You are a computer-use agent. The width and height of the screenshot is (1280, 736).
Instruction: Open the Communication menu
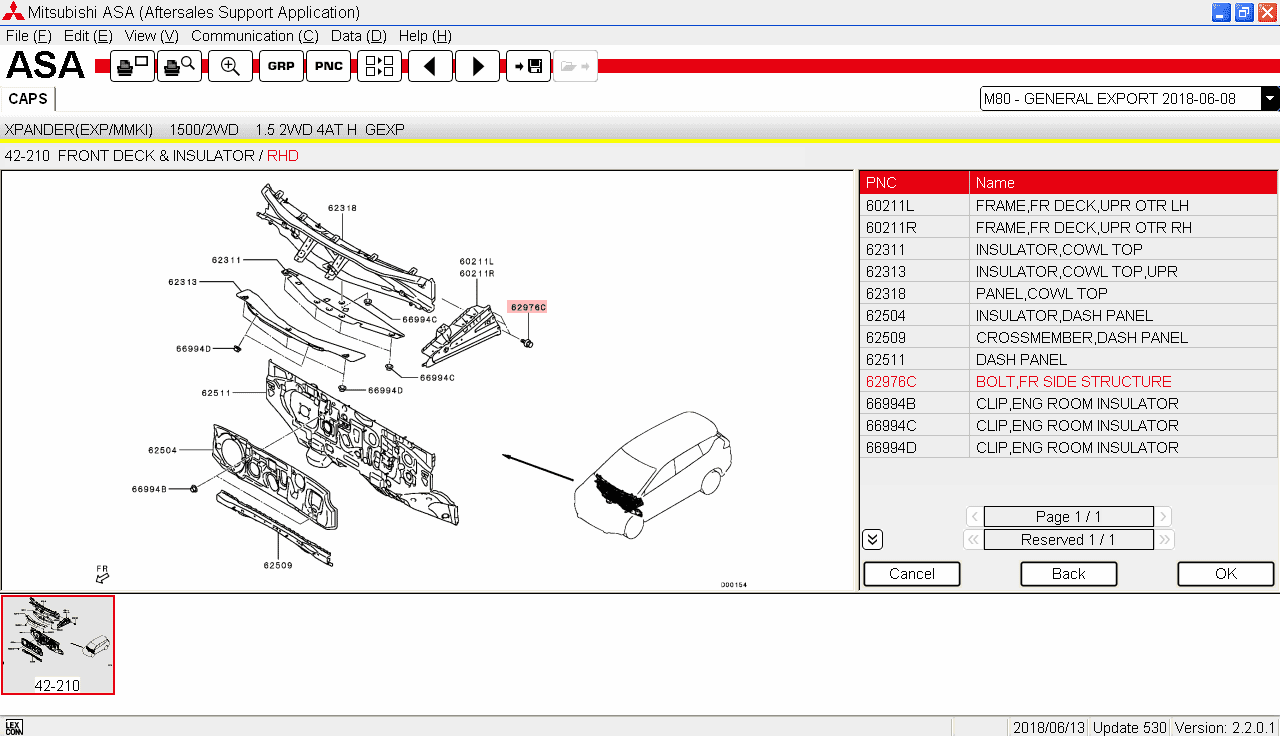[255, 36]
